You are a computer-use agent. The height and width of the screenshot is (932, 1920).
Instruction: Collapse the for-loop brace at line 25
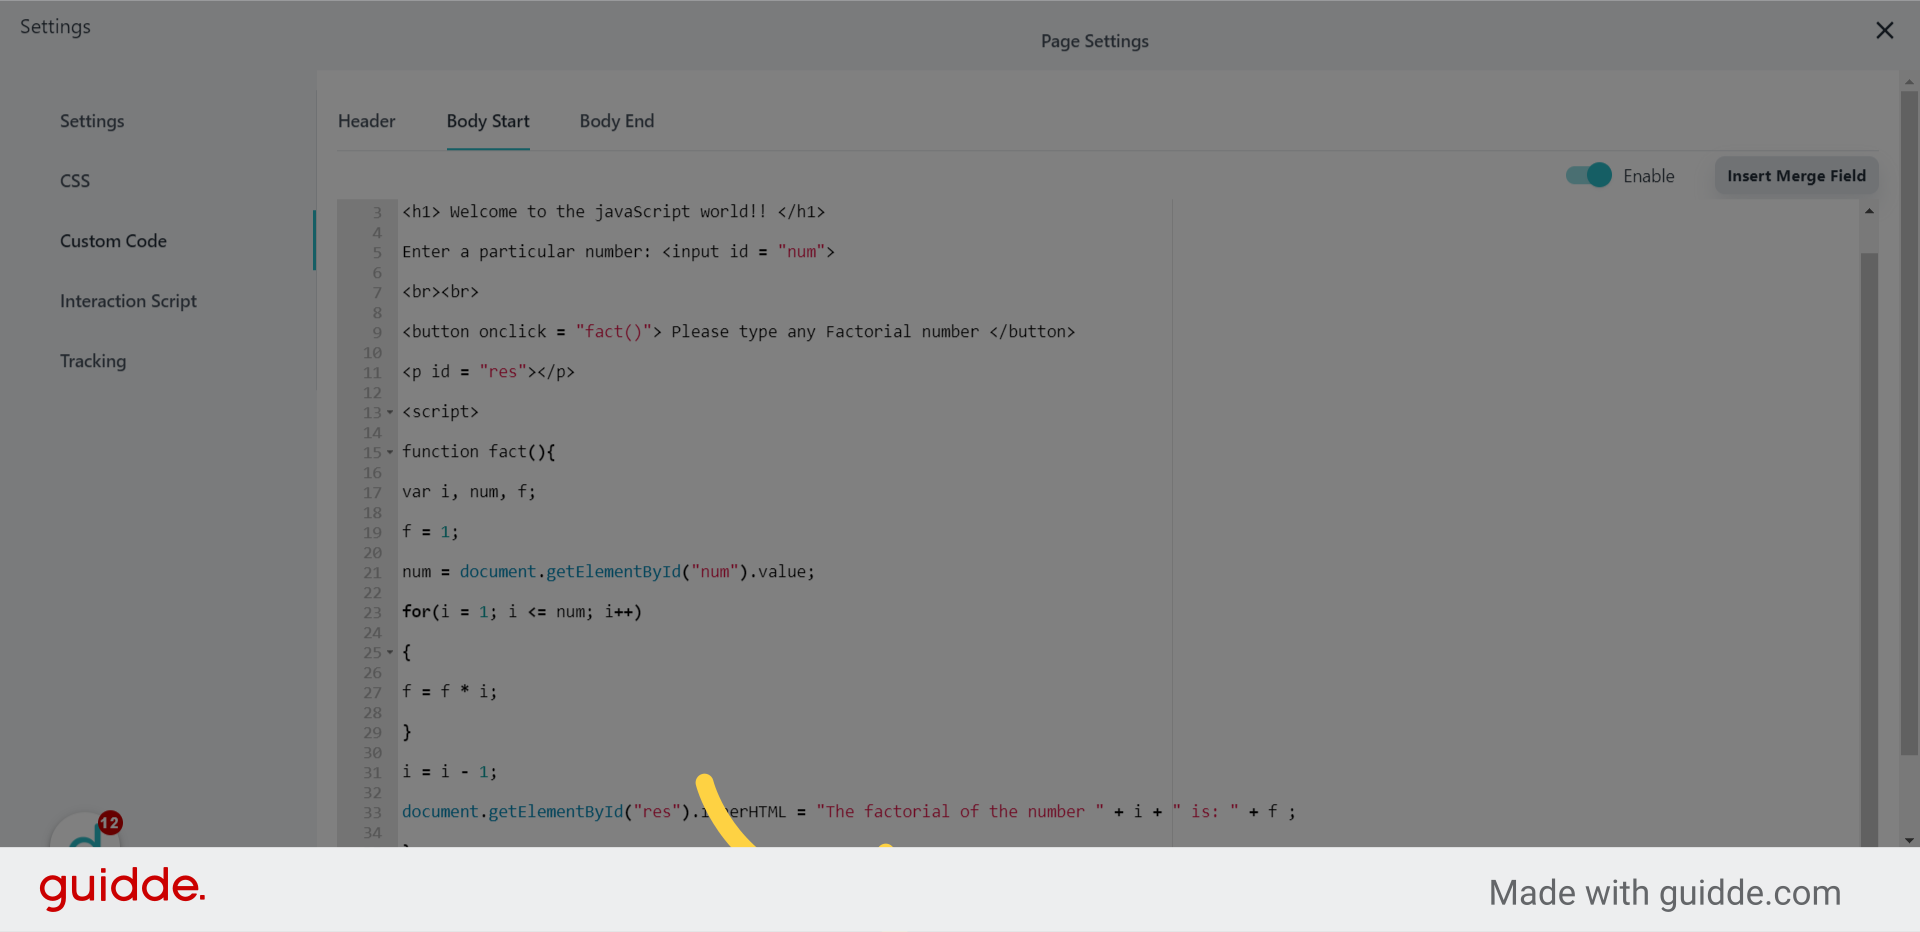(390, 652)
